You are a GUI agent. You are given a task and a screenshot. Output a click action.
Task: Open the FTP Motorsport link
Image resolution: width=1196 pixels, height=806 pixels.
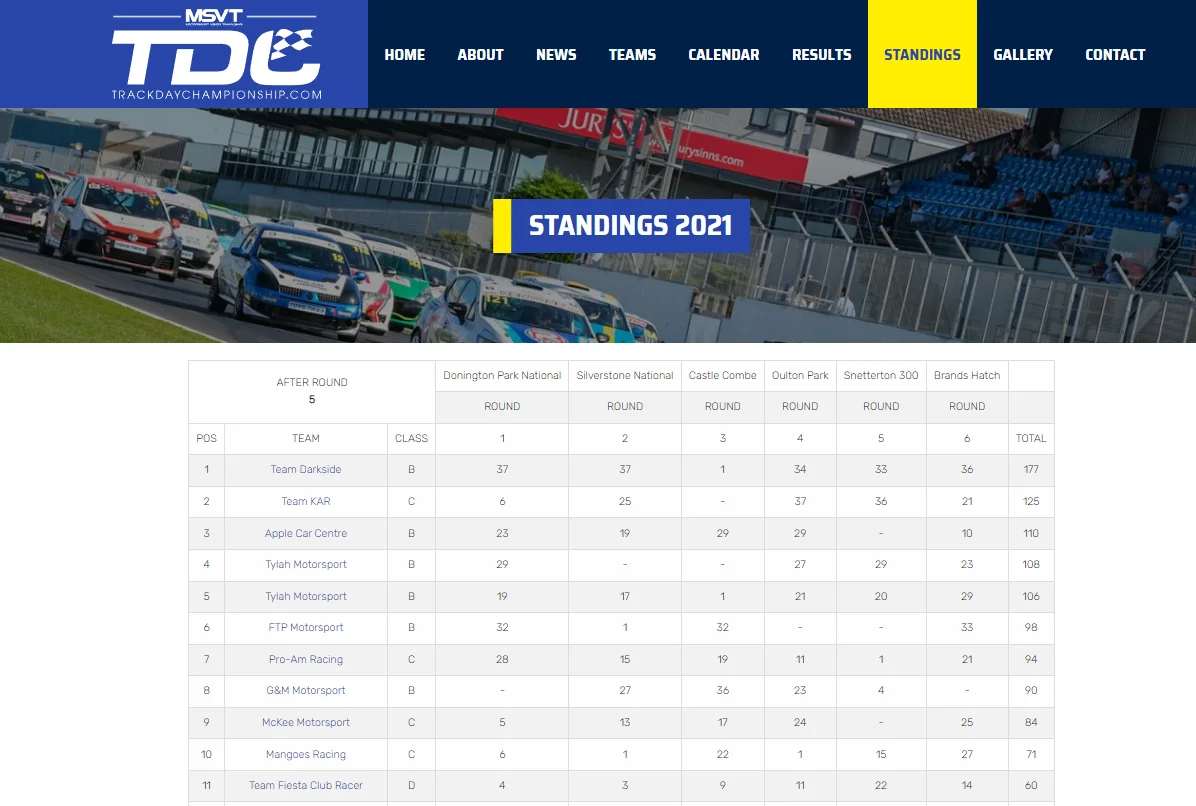click(x=306, y=628)
